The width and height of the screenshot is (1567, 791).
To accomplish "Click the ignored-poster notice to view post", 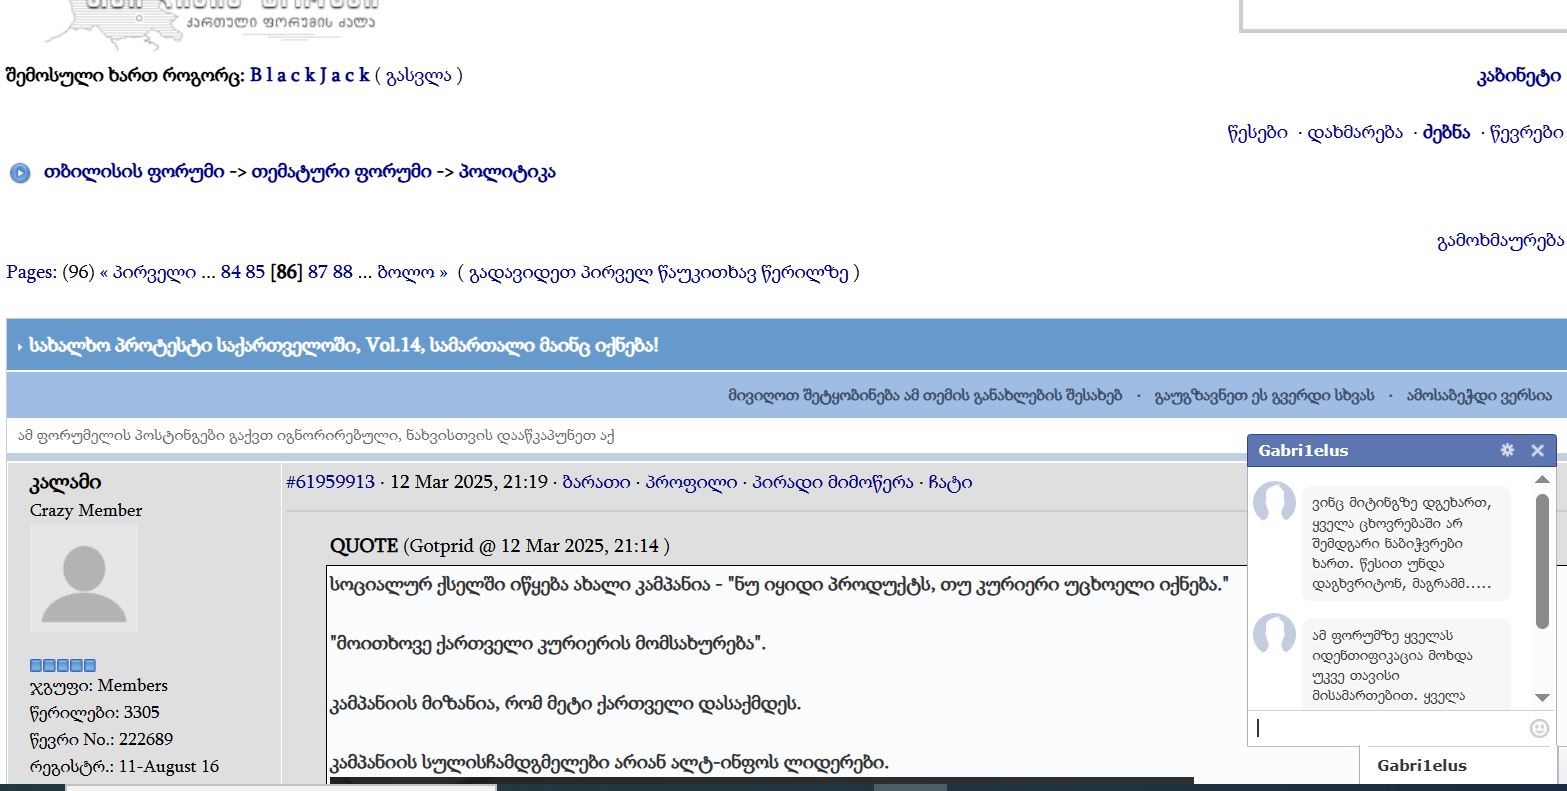I will 316,436.
